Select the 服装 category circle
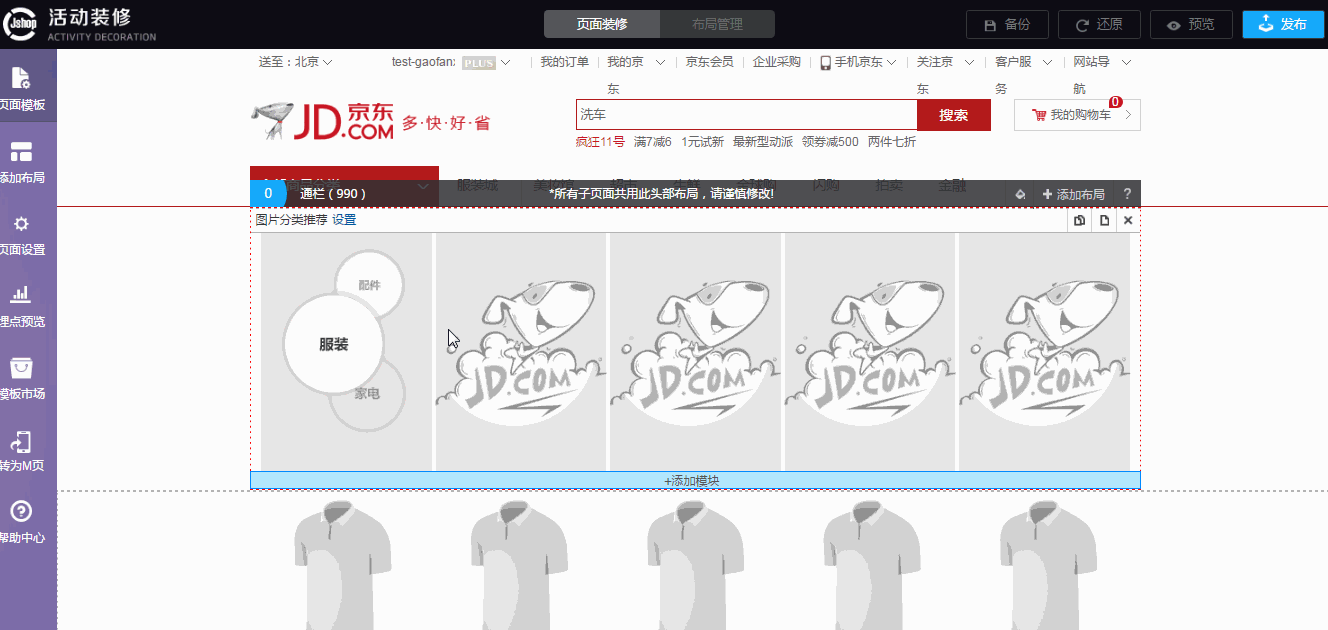The height and width of the screenshot is (630, 1328). pyautogui.click(x=334, y=344)
